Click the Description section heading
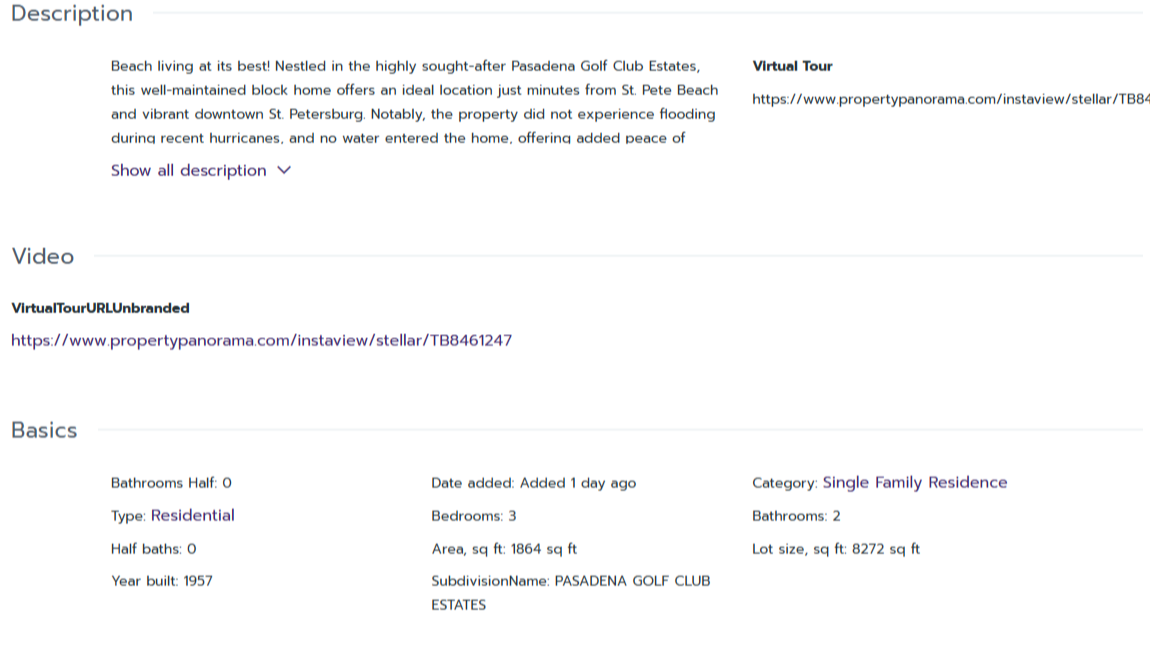This screenshot has width=1150, height=658. [x=72, y=14]
